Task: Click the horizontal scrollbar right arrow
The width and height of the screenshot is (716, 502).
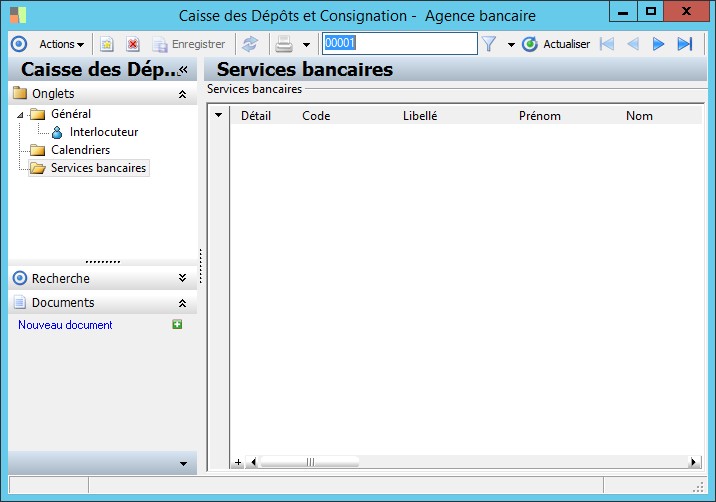Action: coord(694,462)
